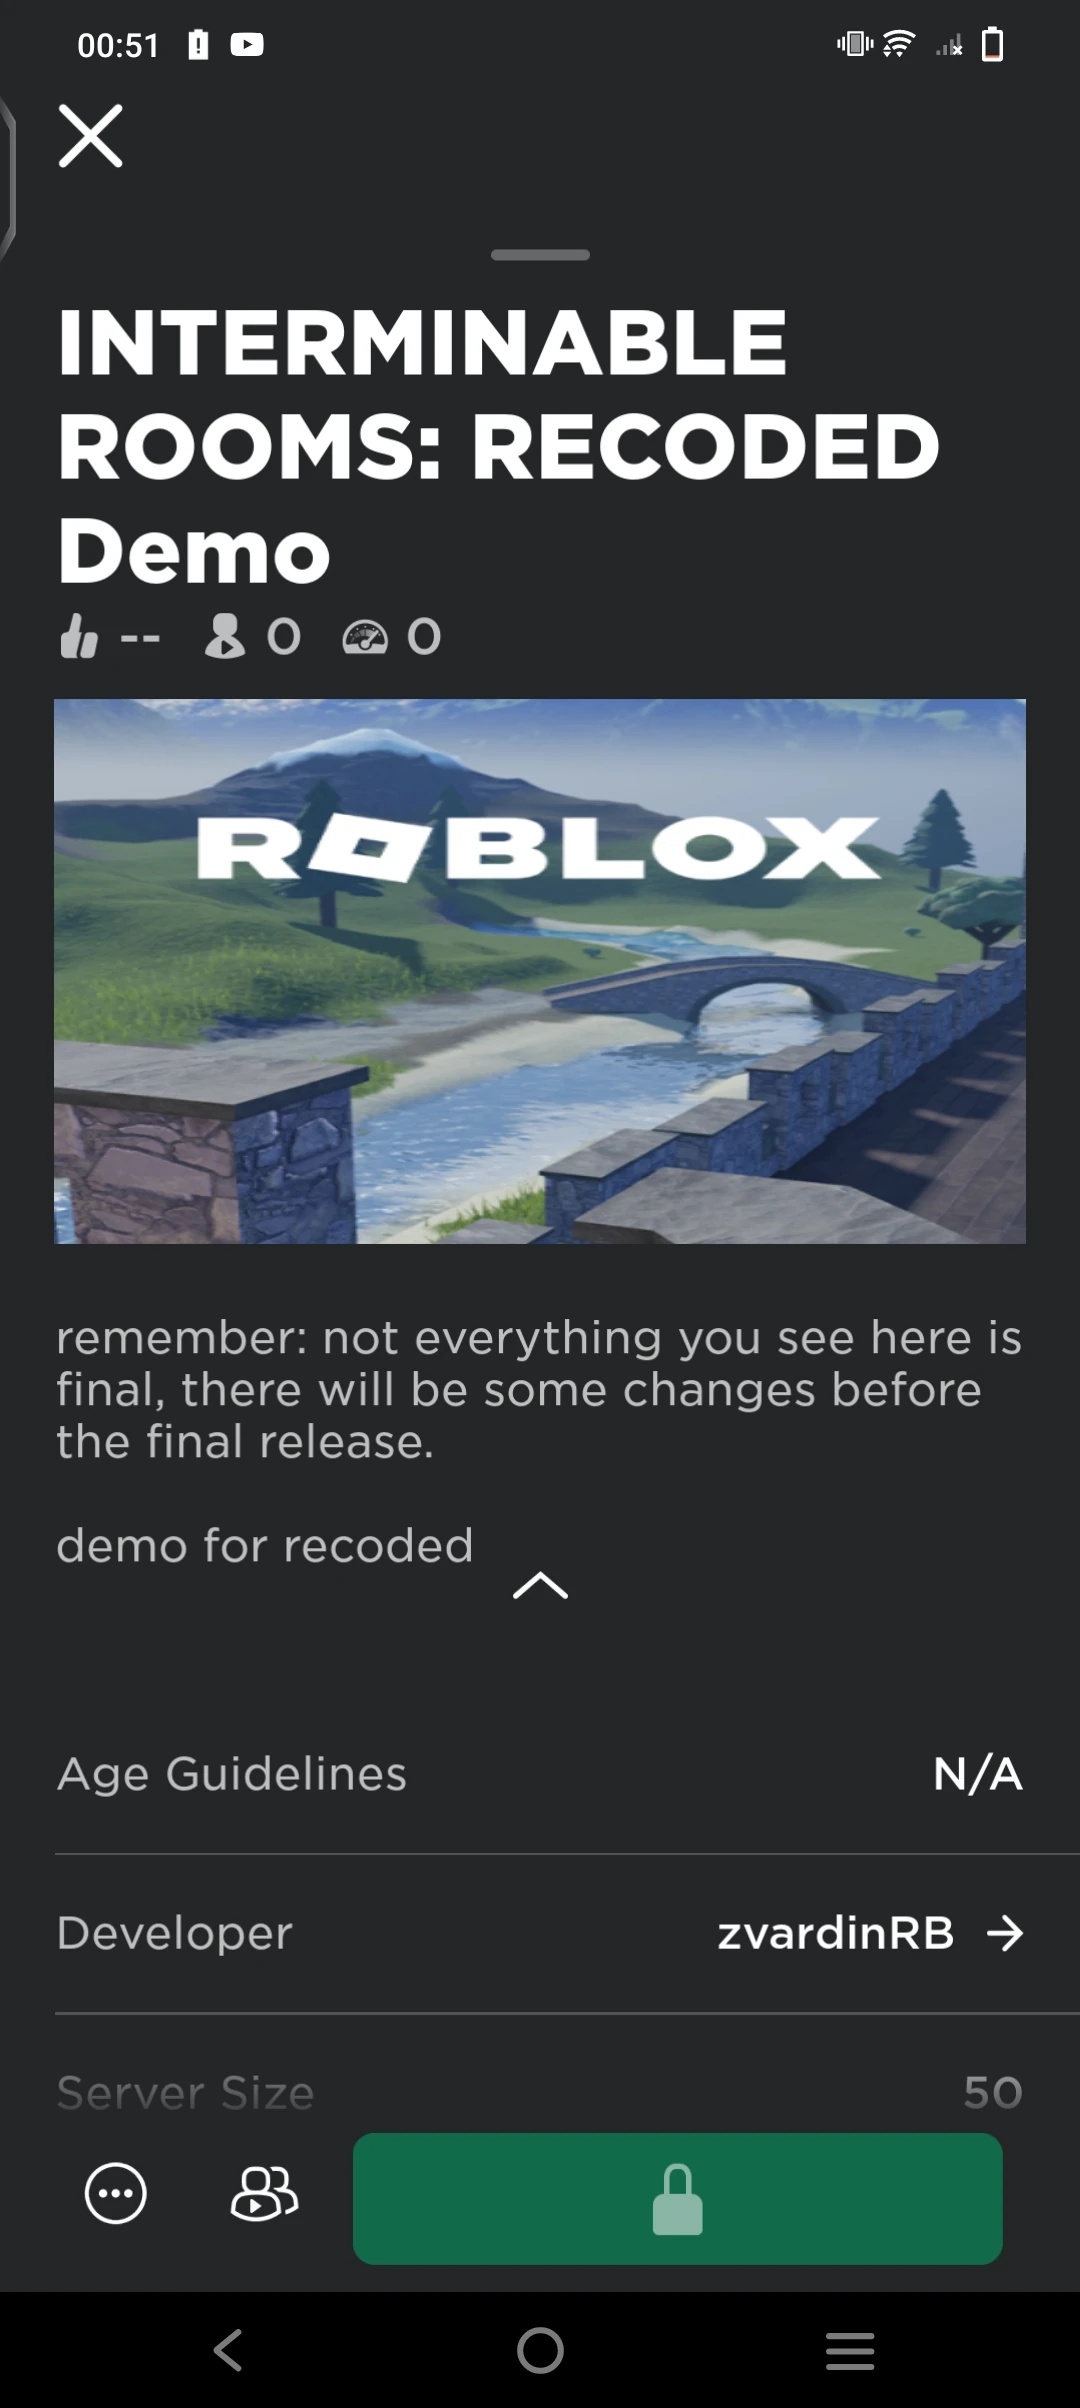Tap the Android home circle button
The width and height of the screenshot is (1080, 2408).
point(540,2350)
